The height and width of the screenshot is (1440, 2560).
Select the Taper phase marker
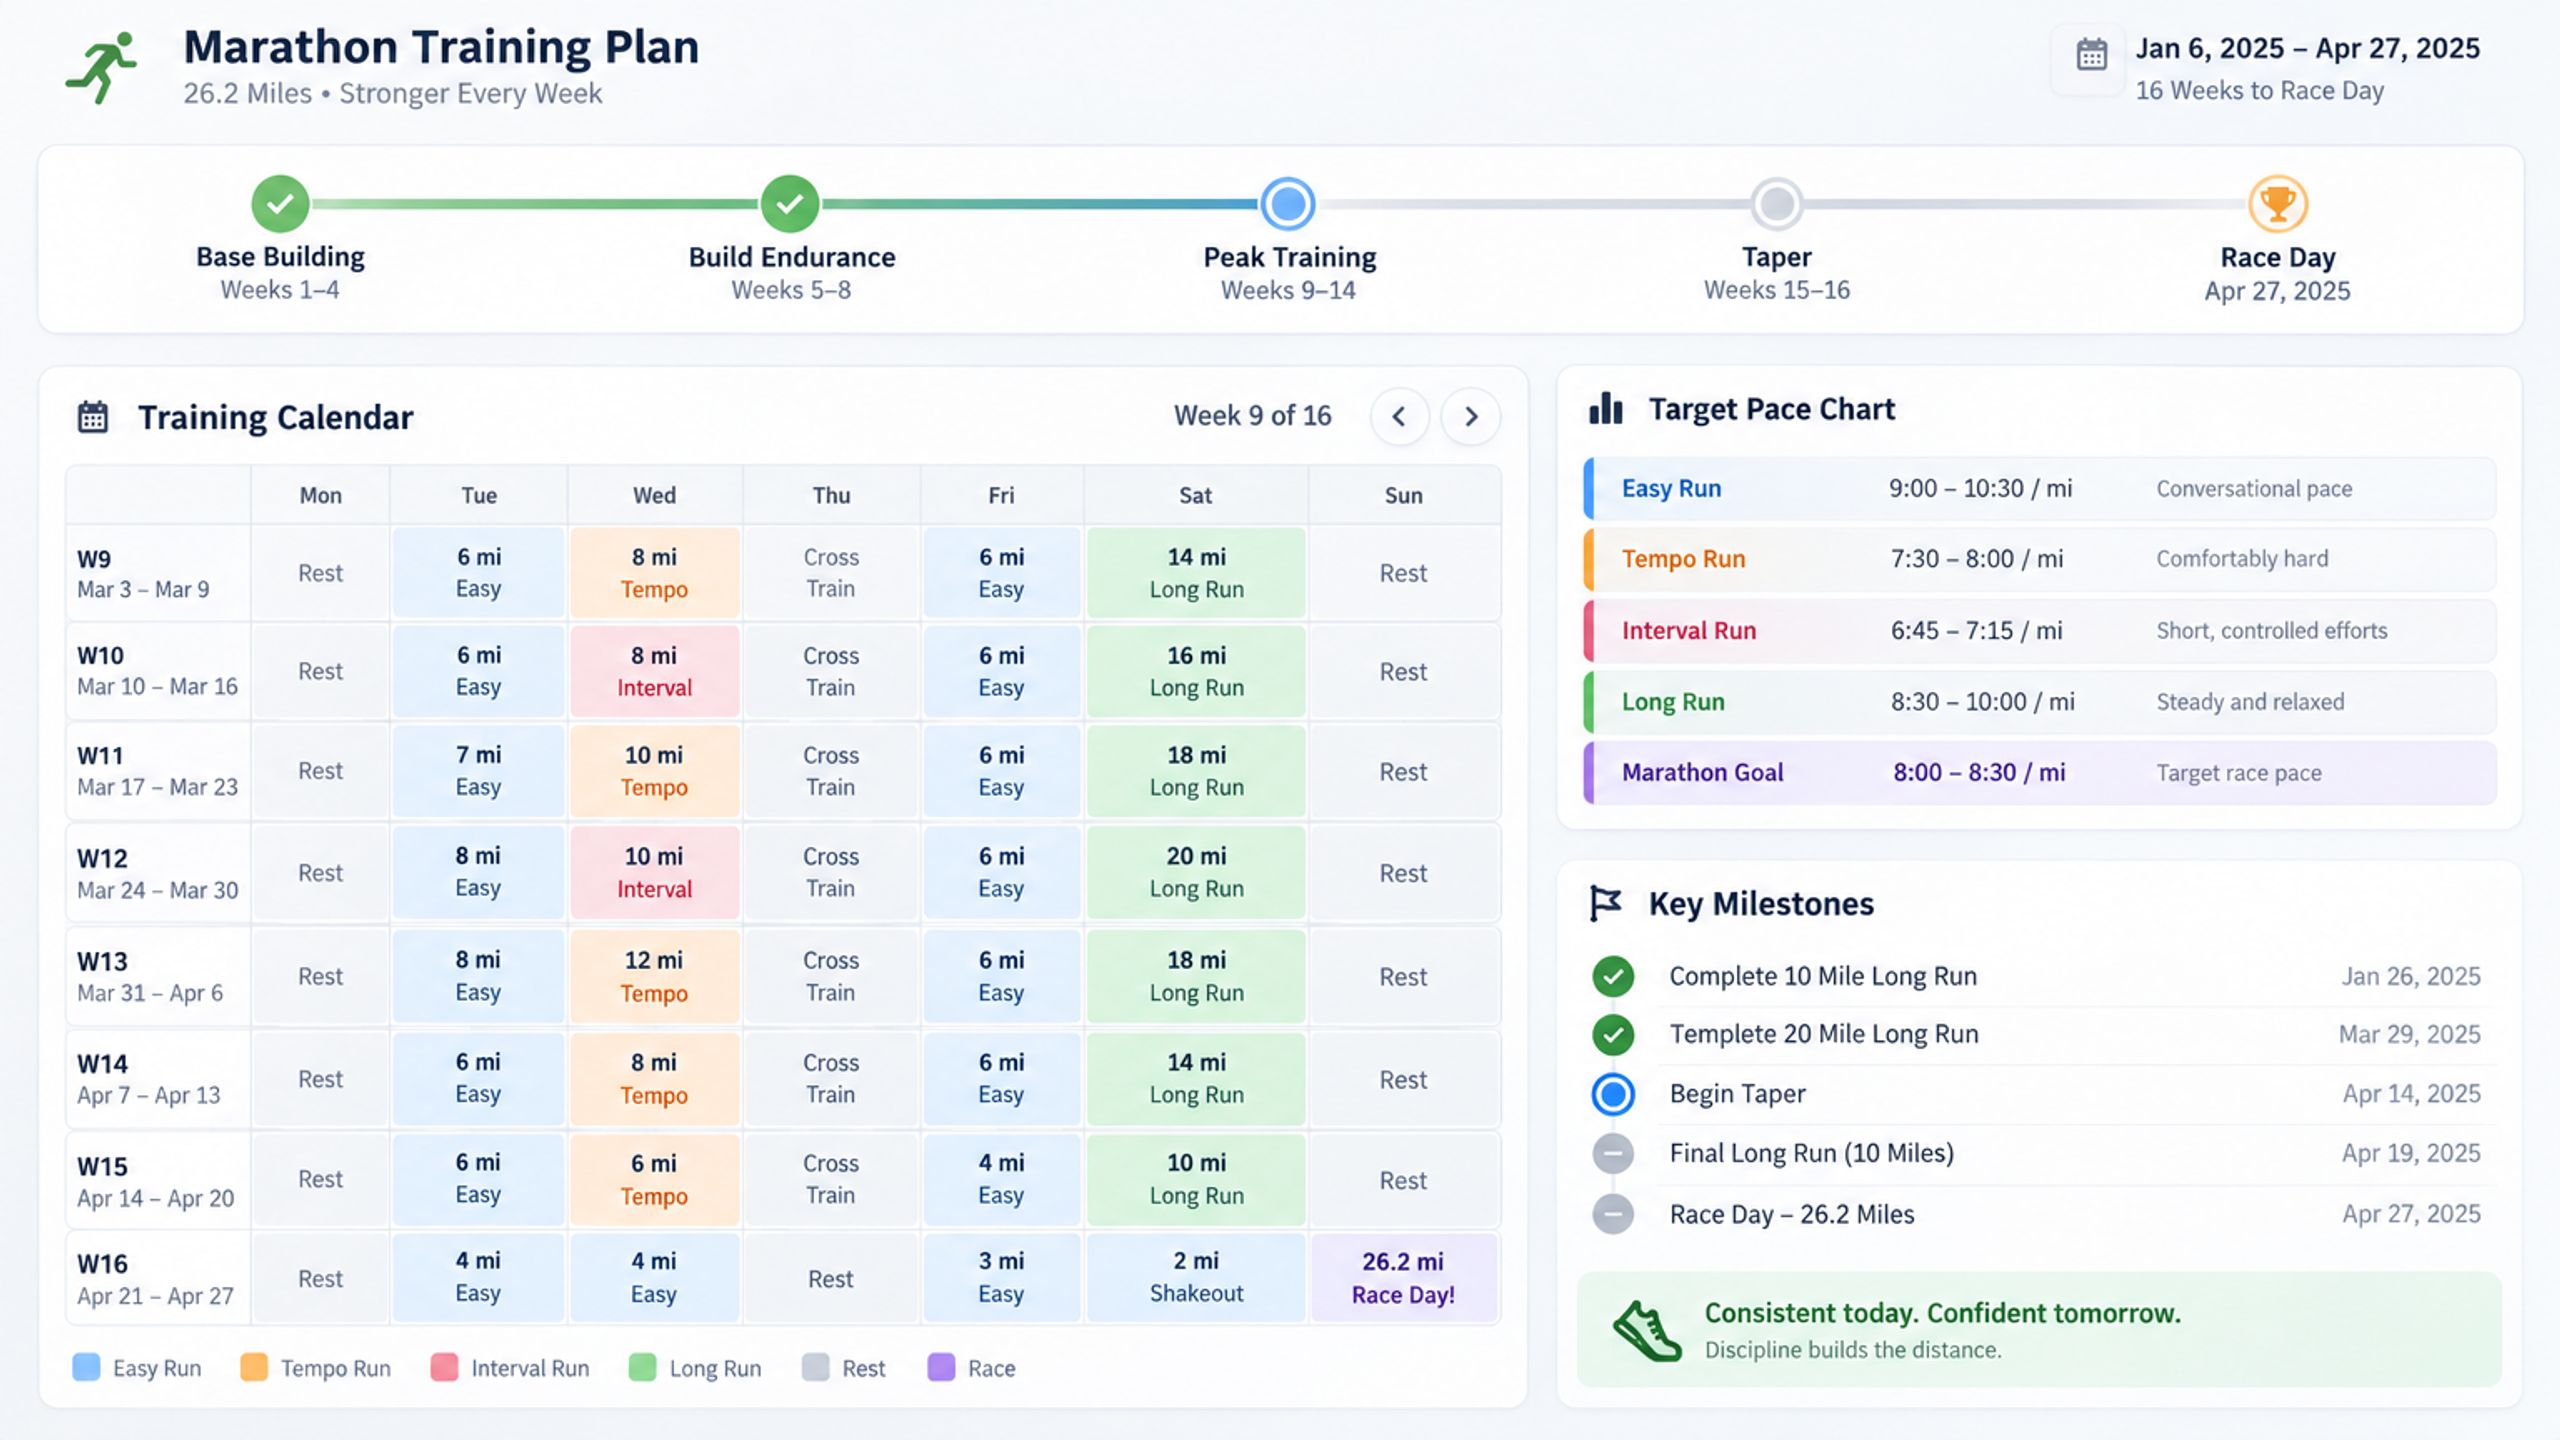[1777, 204]
